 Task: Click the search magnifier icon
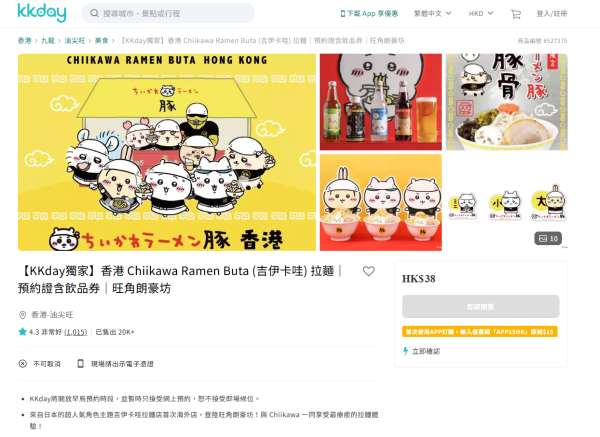point(94,13)
